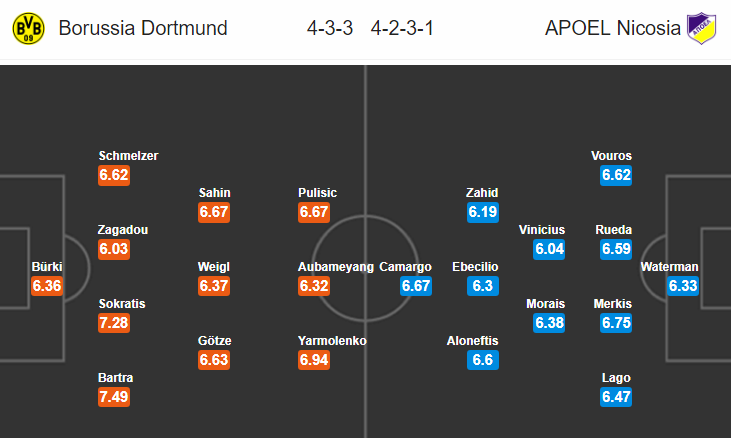Open the Borussia Dortmund team name

coord(143,28)
